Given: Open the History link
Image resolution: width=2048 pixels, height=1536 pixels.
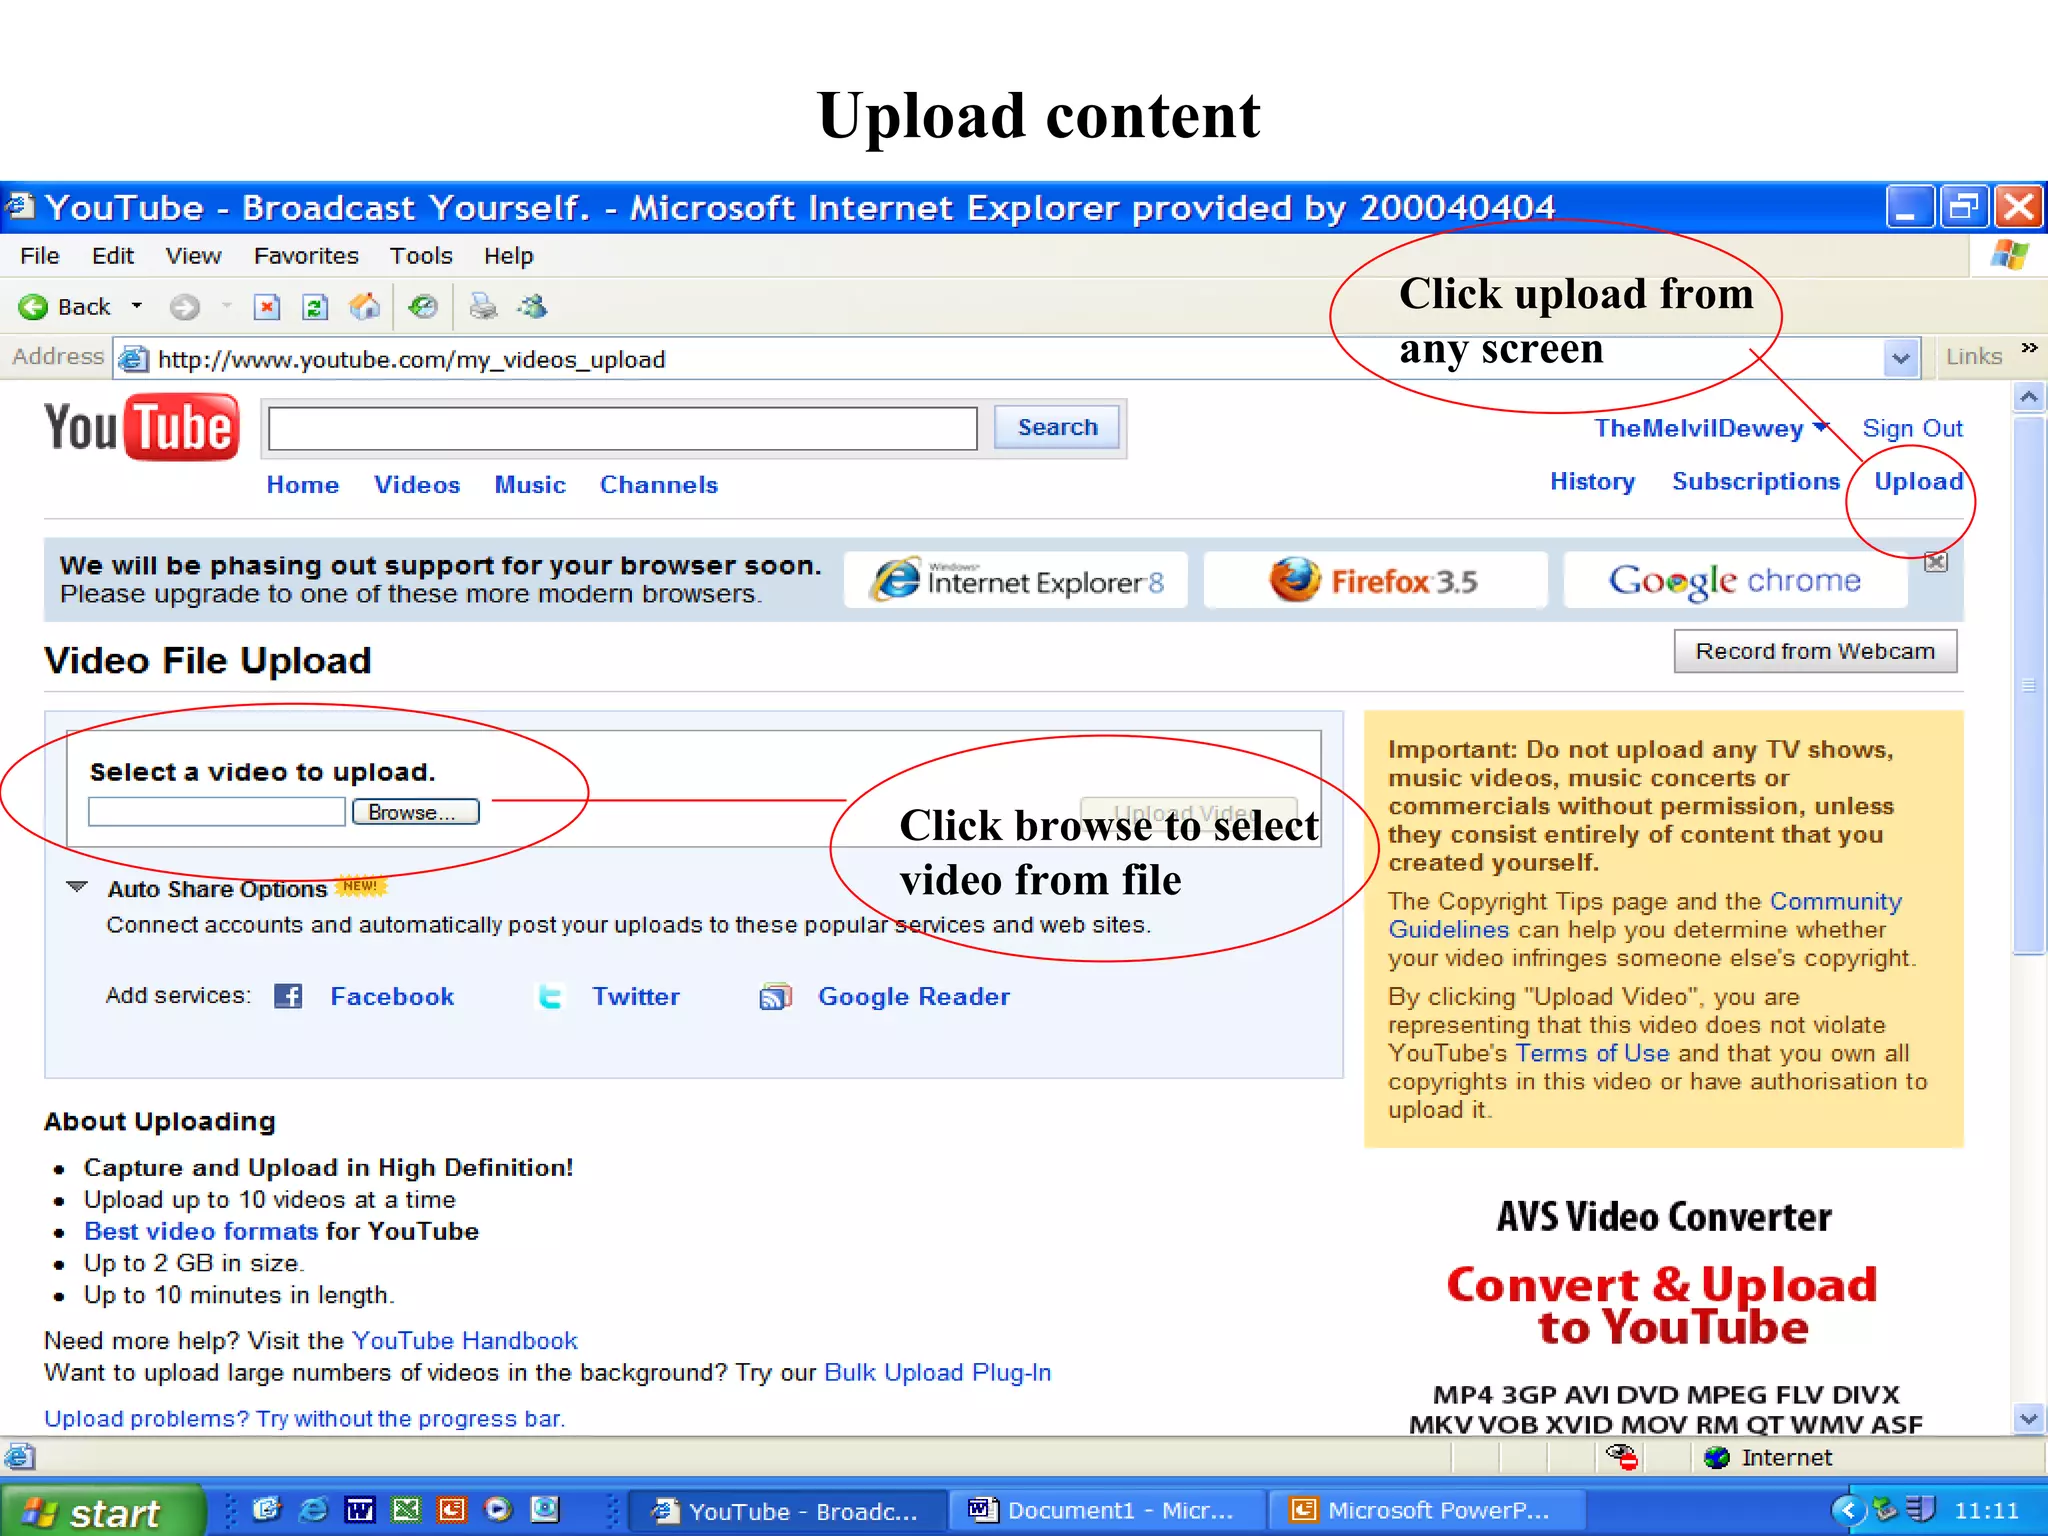Looking at the screenshot, I should pyautogui.click(x=1592, y=482).
